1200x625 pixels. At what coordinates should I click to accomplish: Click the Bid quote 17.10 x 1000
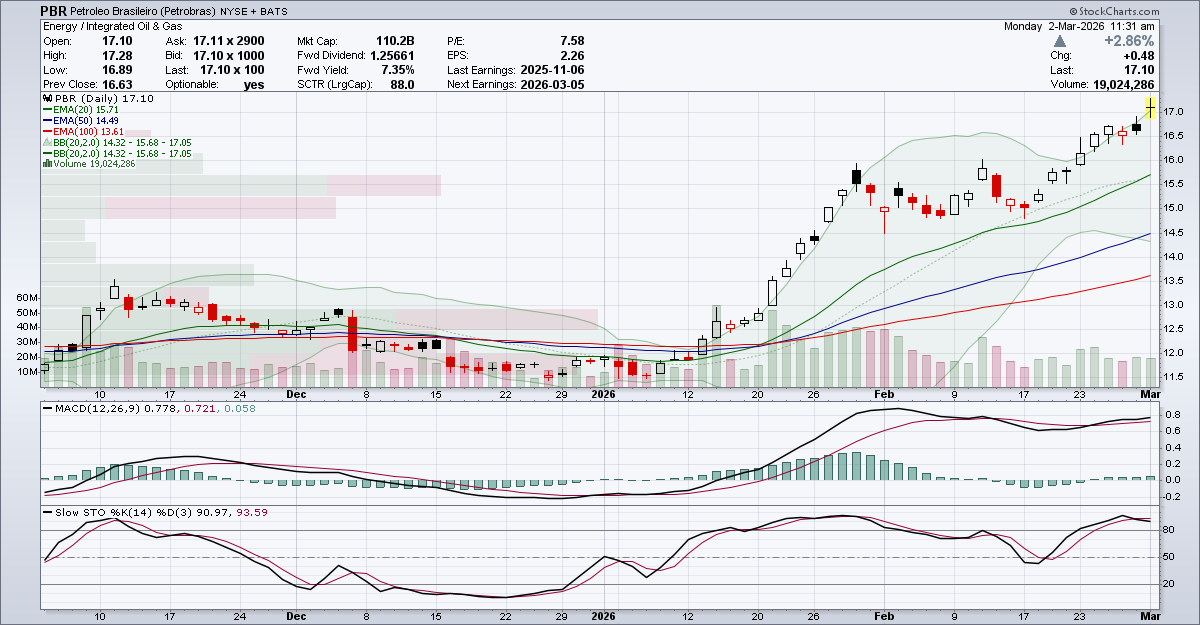pyautogui.click(x=229, y=56)
